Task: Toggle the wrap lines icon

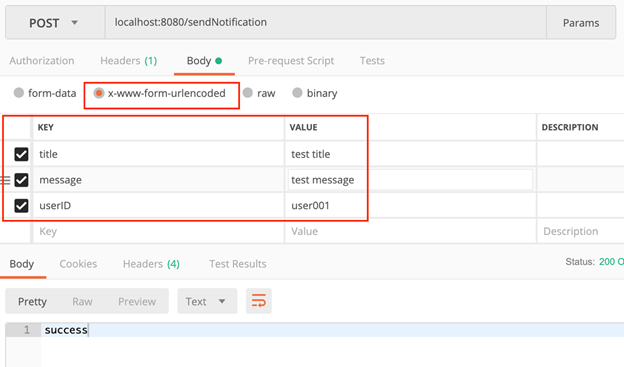Action: click(x=259, y=301)
